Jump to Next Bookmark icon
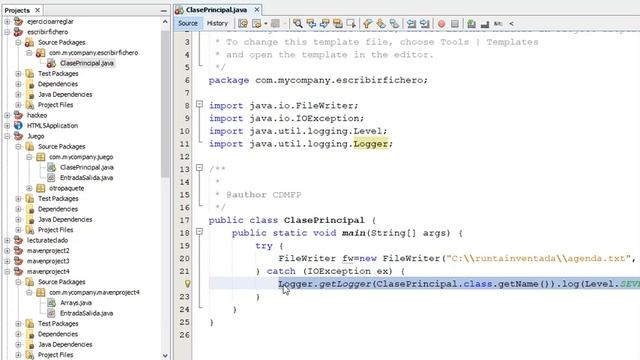 (x=381, y=24)
